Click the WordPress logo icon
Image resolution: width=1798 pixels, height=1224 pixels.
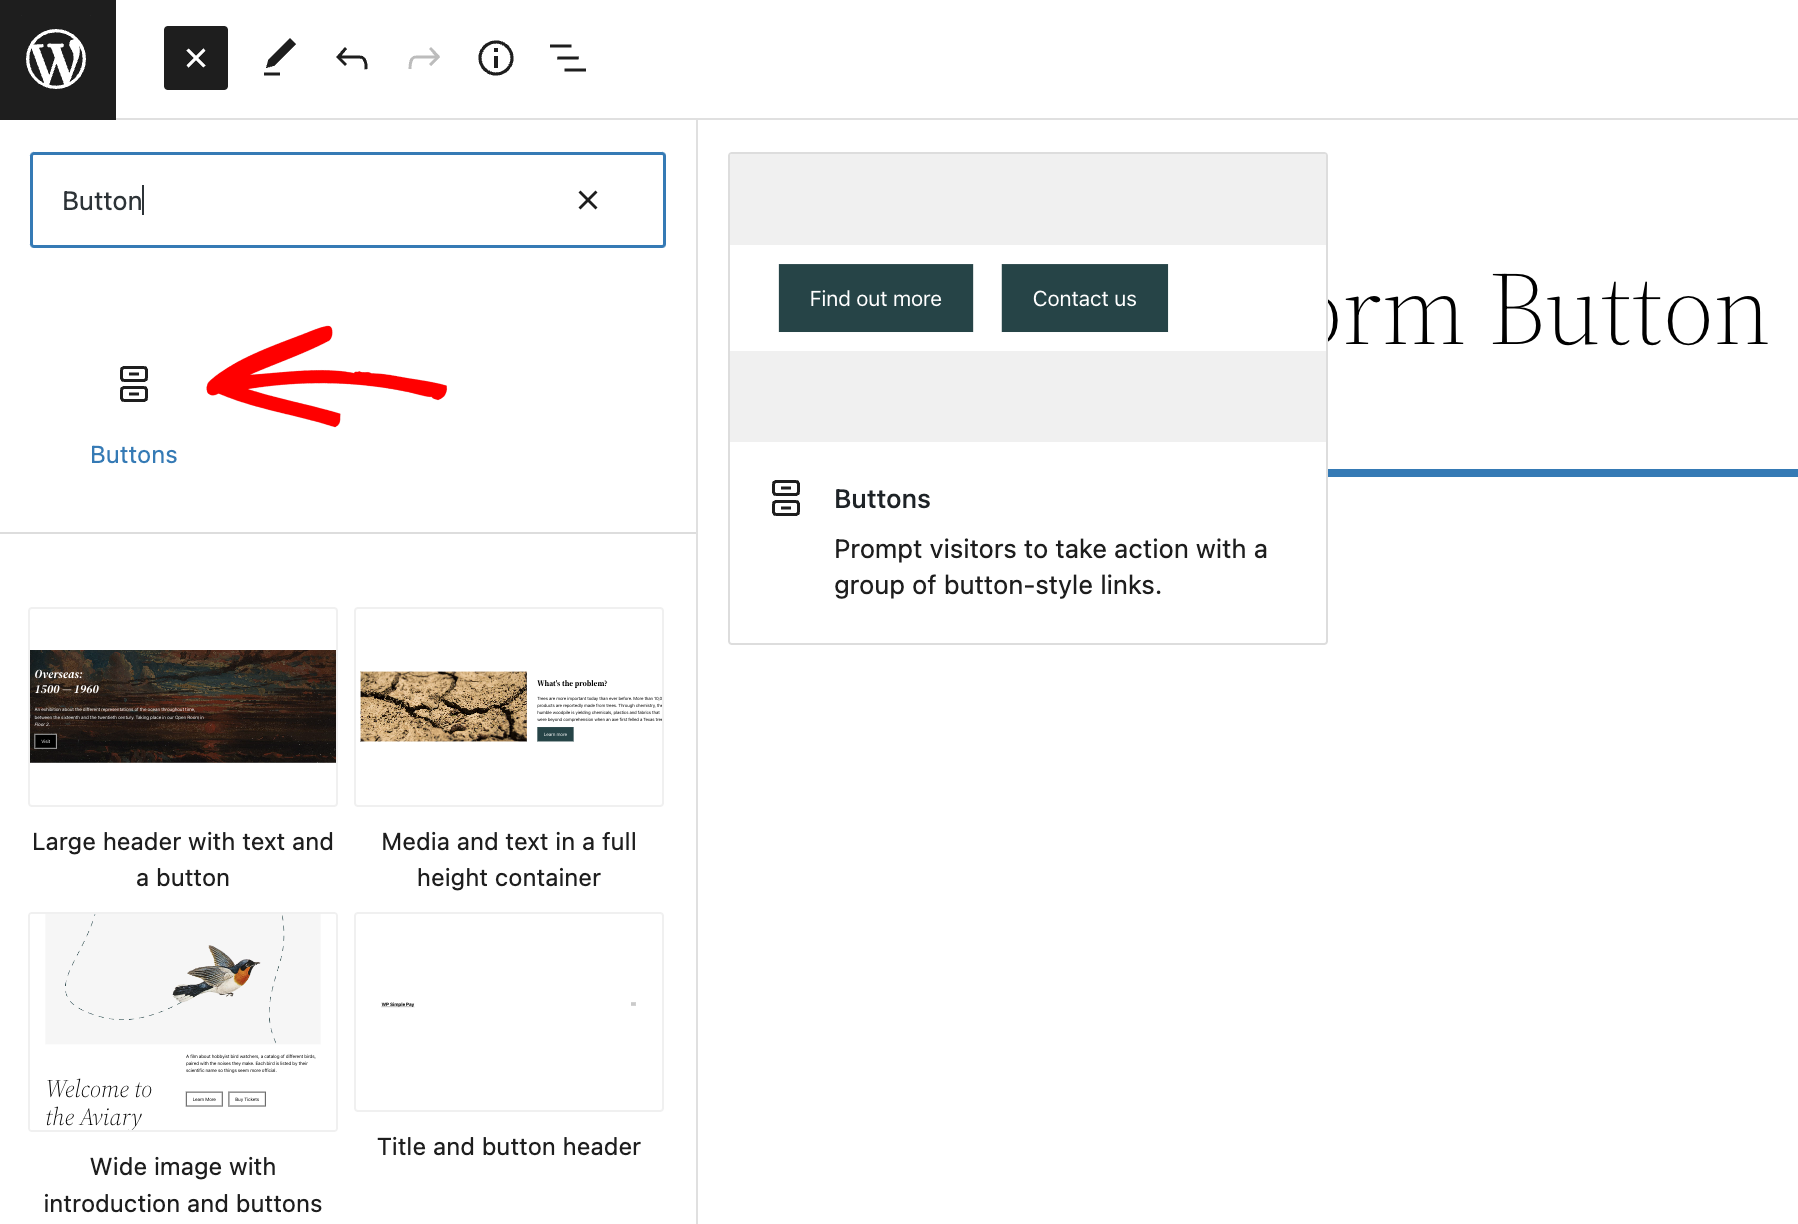57,59
